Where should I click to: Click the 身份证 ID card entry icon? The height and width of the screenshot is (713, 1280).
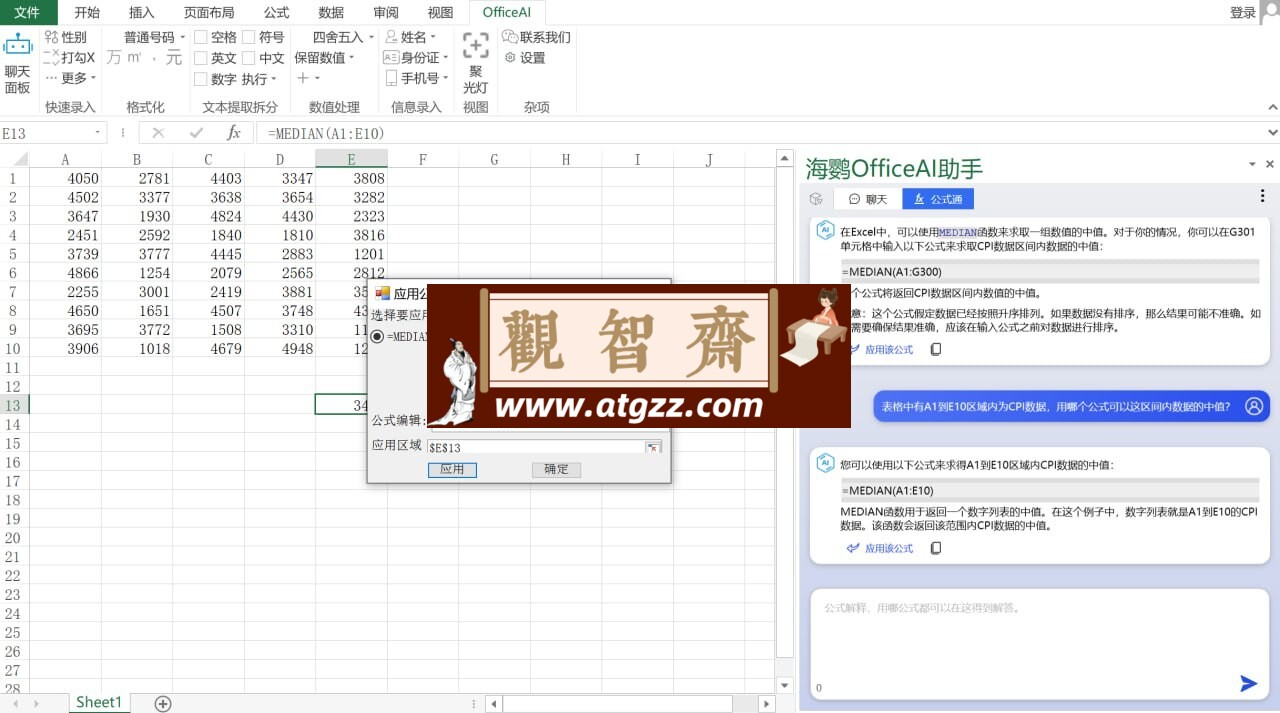[392, 58]
